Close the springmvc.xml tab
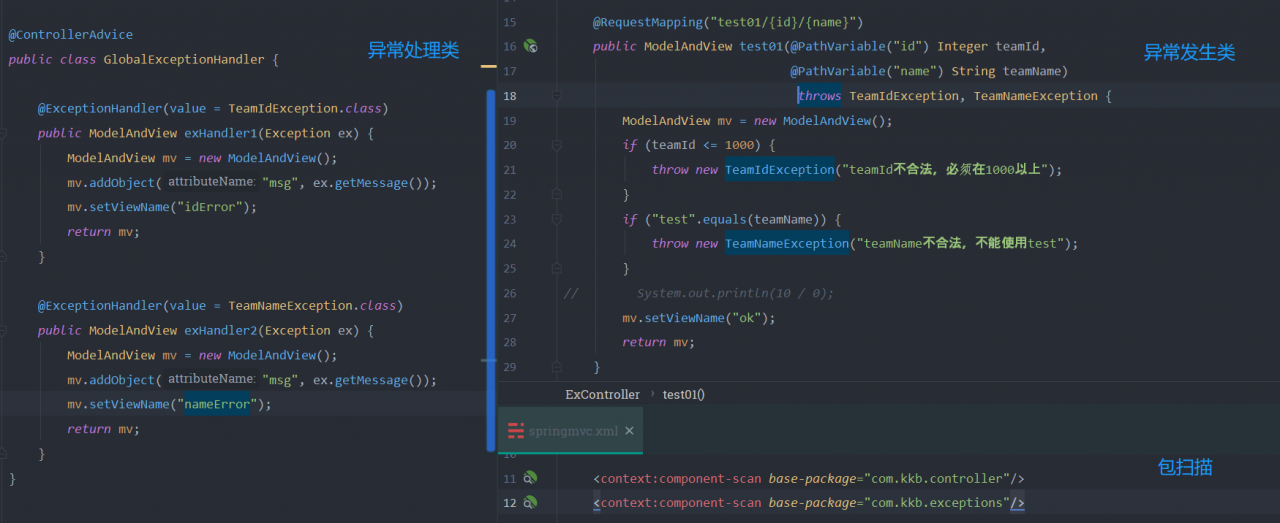 coord(629,431)
